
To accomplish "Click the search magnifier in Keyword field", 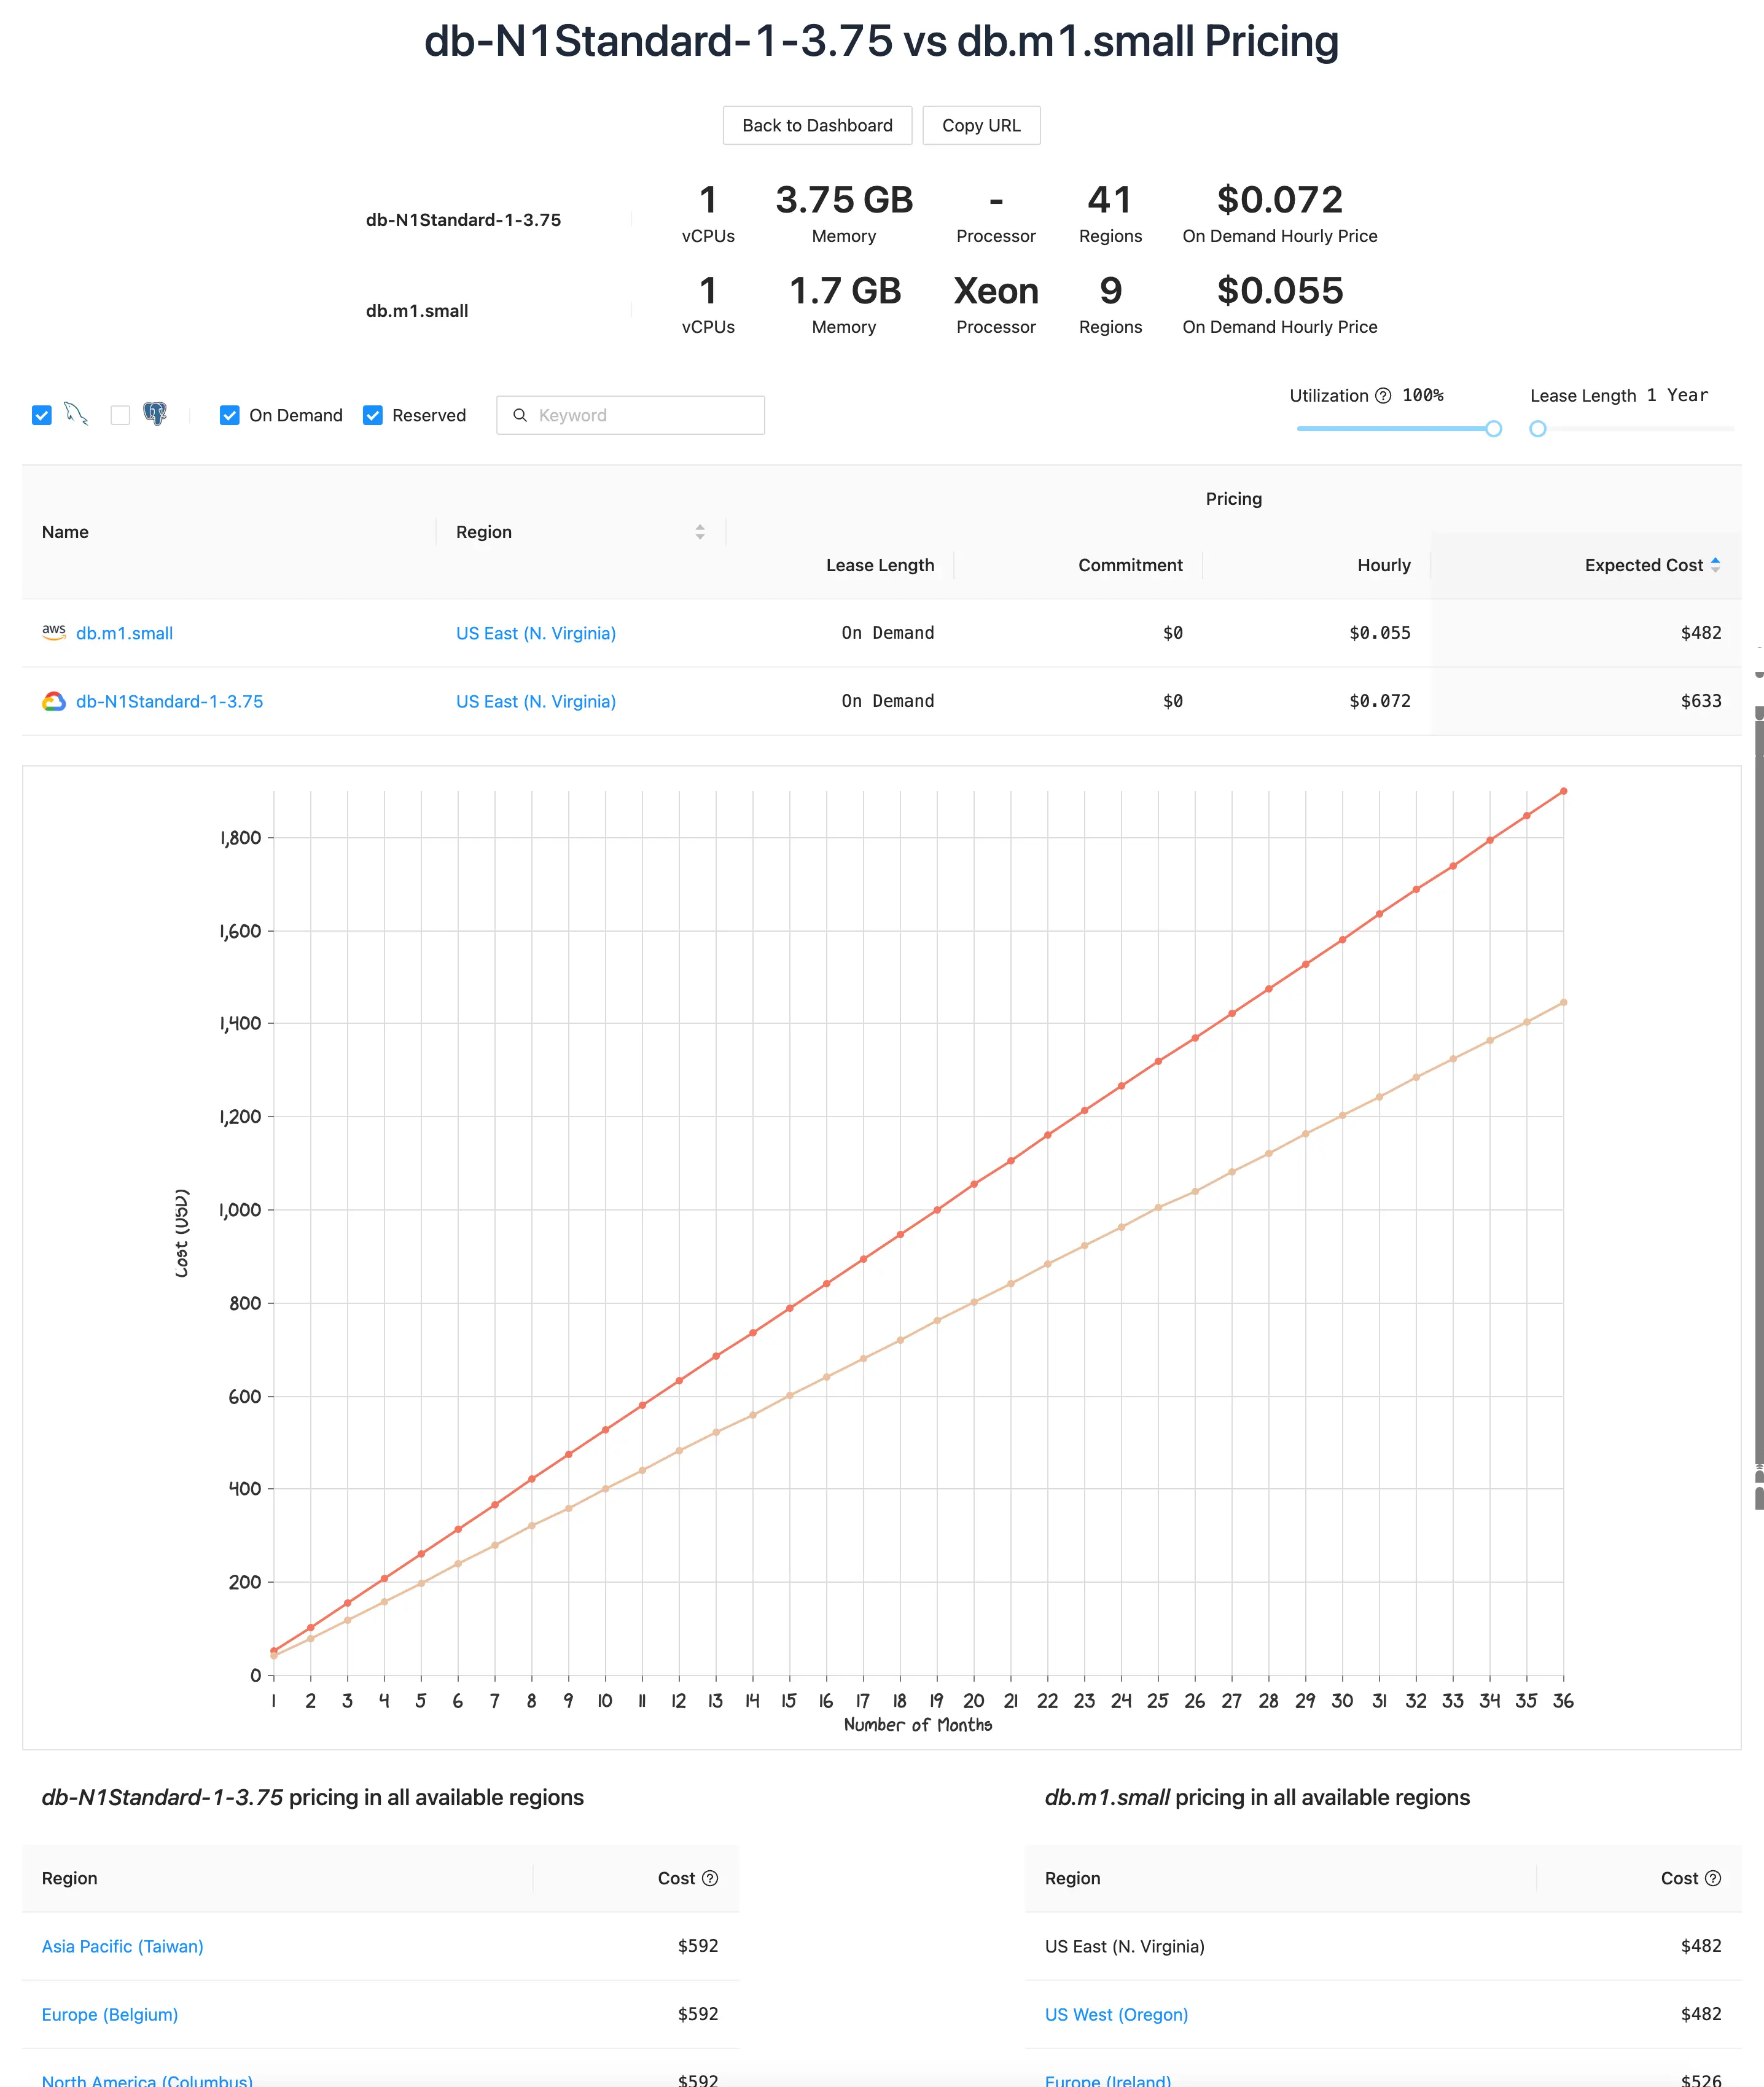I will (520, 415).
